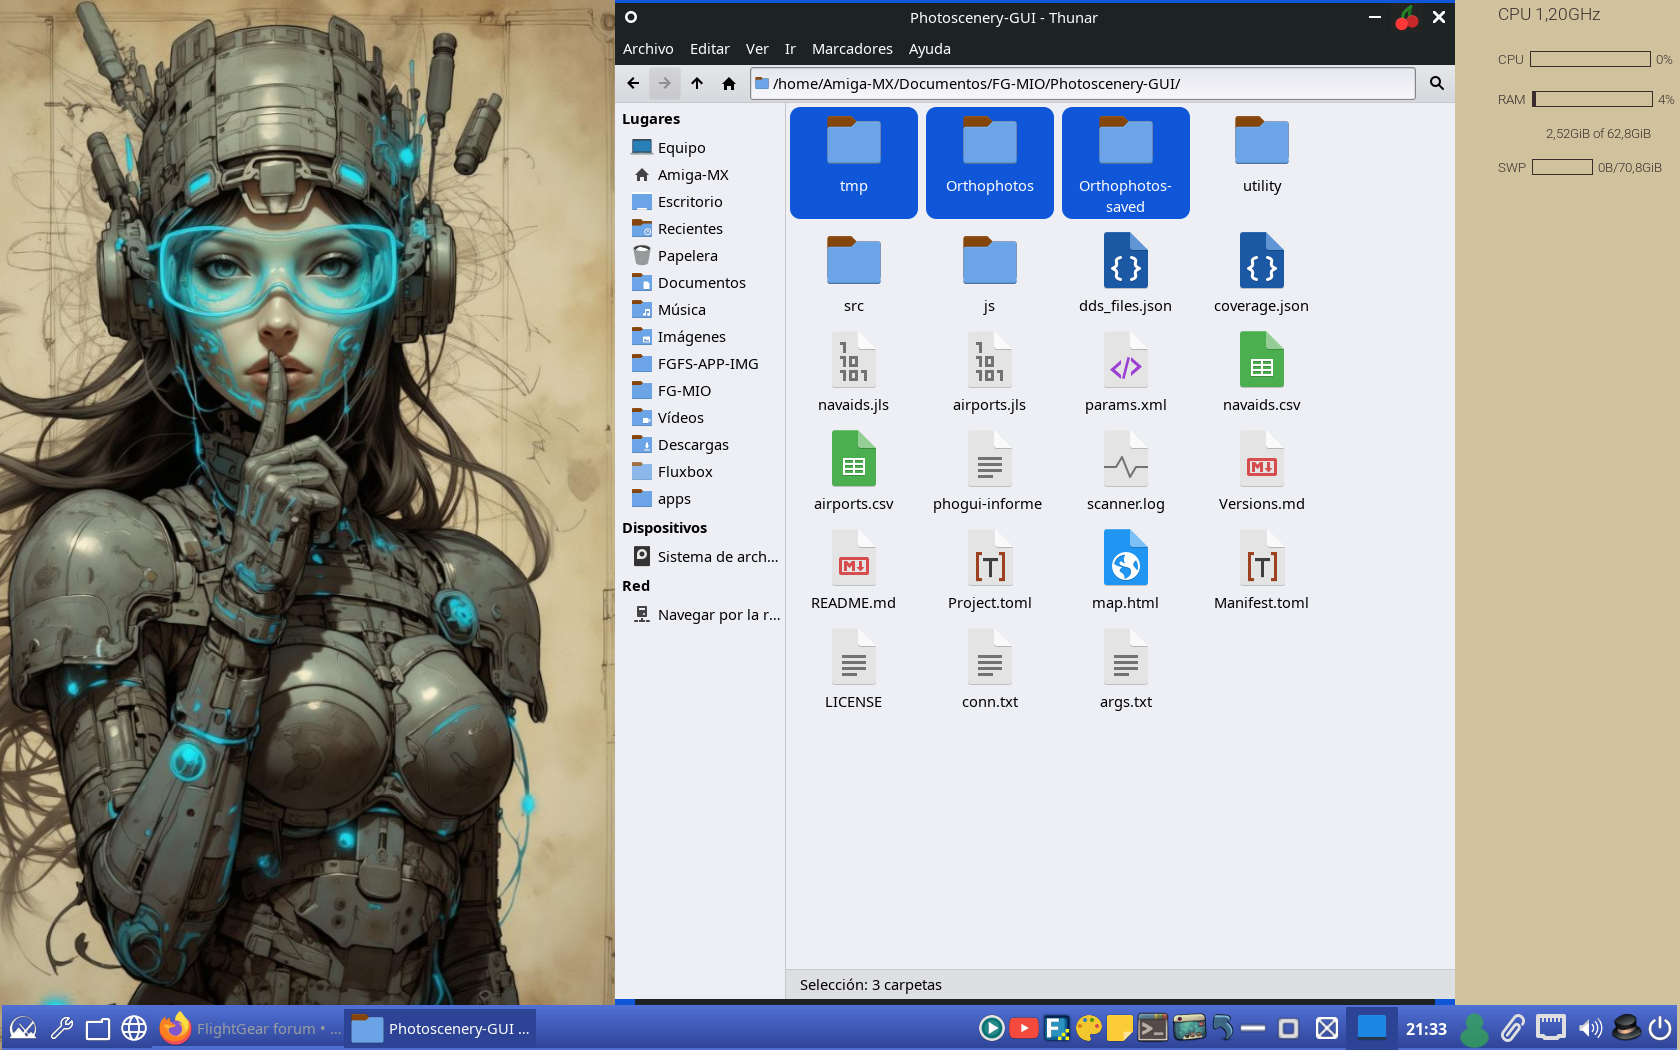
Task: Click the forward navigation arrow
Action: tap(665, 84)
